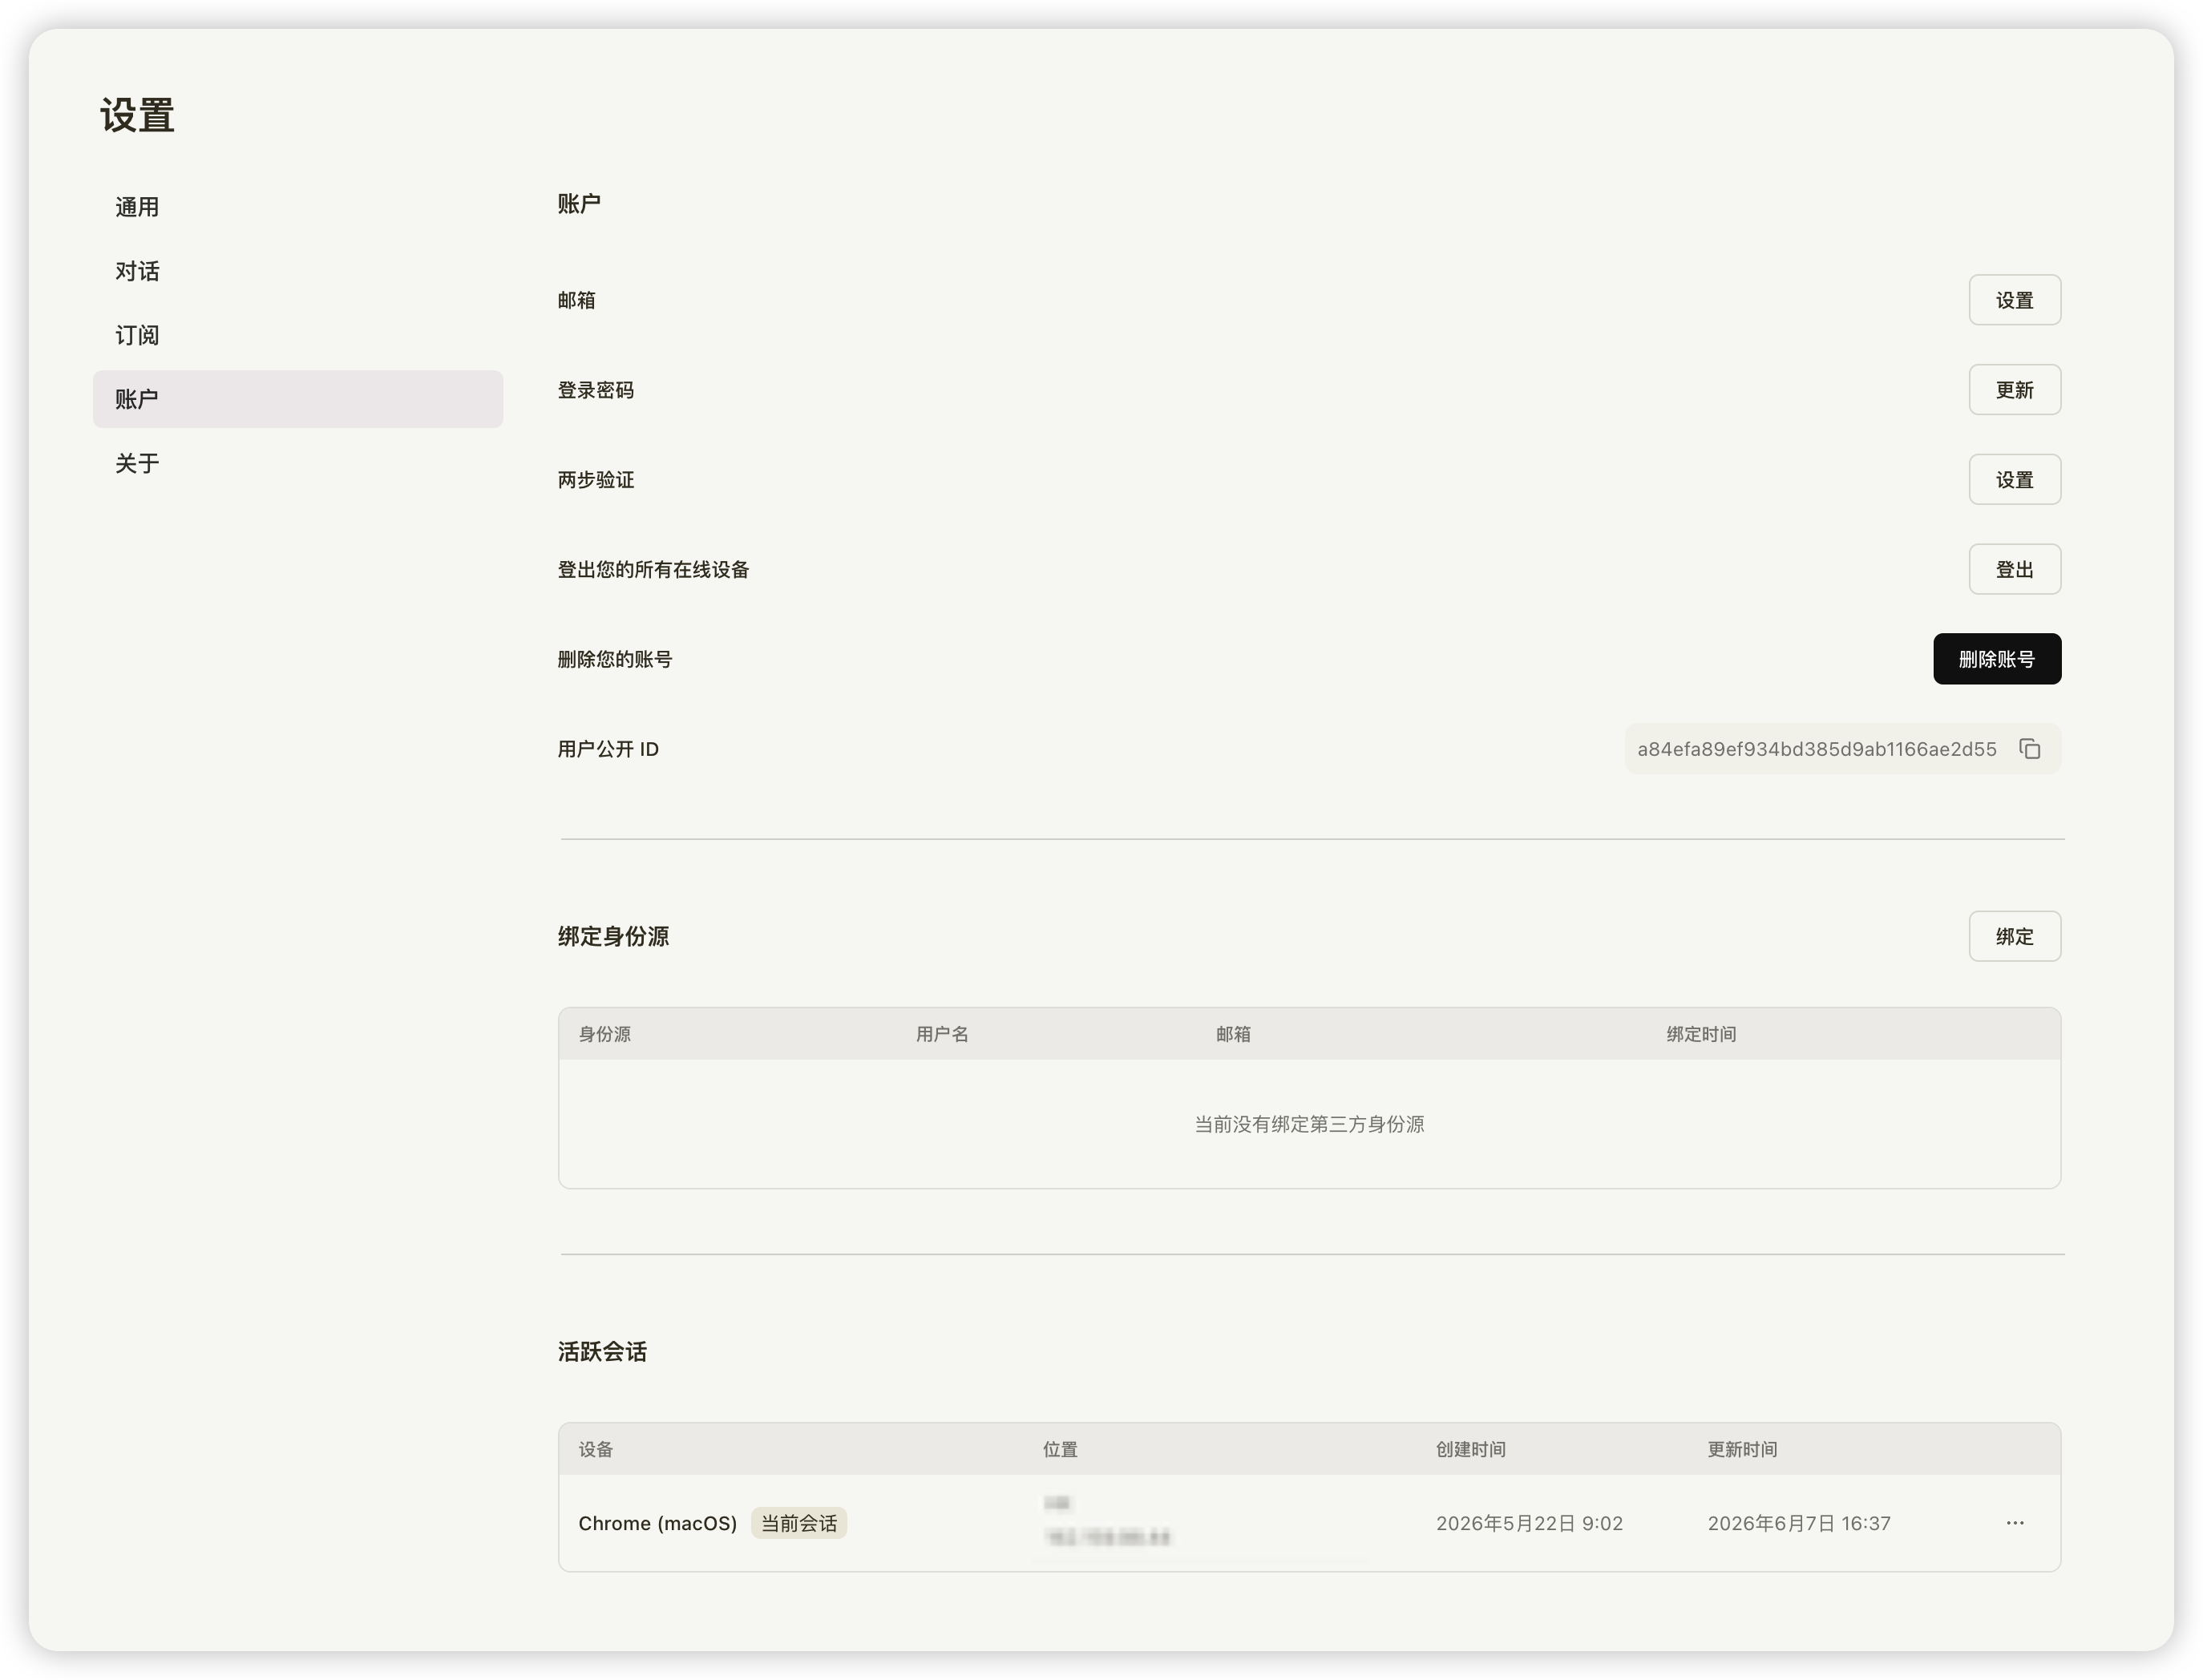This screenshot has height=1680, width=2203.
Task: Select 账户 in the sidebar
Action: pos(297,399)
